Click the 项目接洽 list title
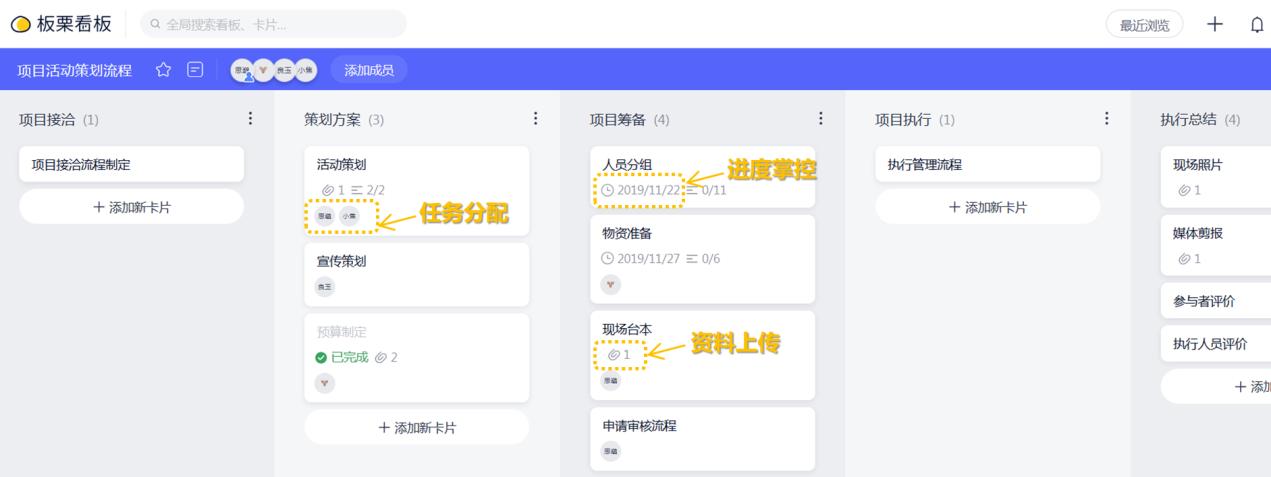This screenshot has height=477, width=1271. pyautogui.click(x=46, y=120)
